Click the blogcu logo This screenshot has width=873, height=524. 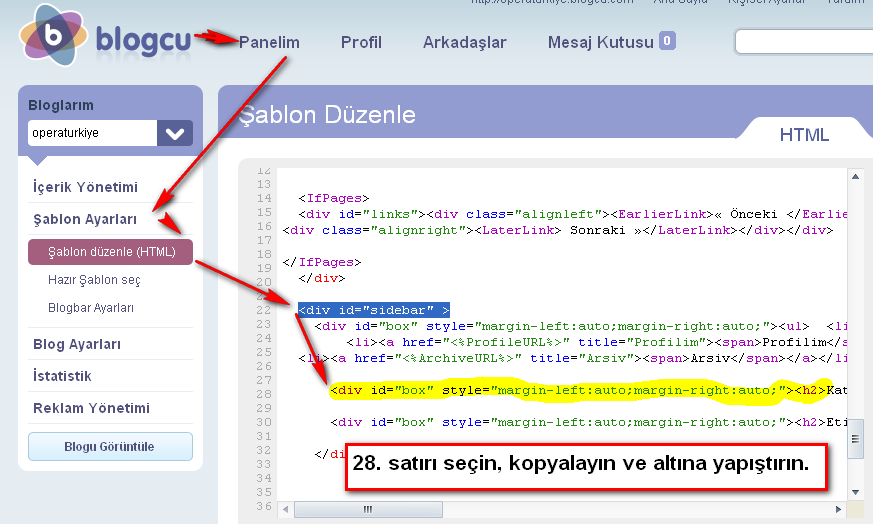(106, 36)
